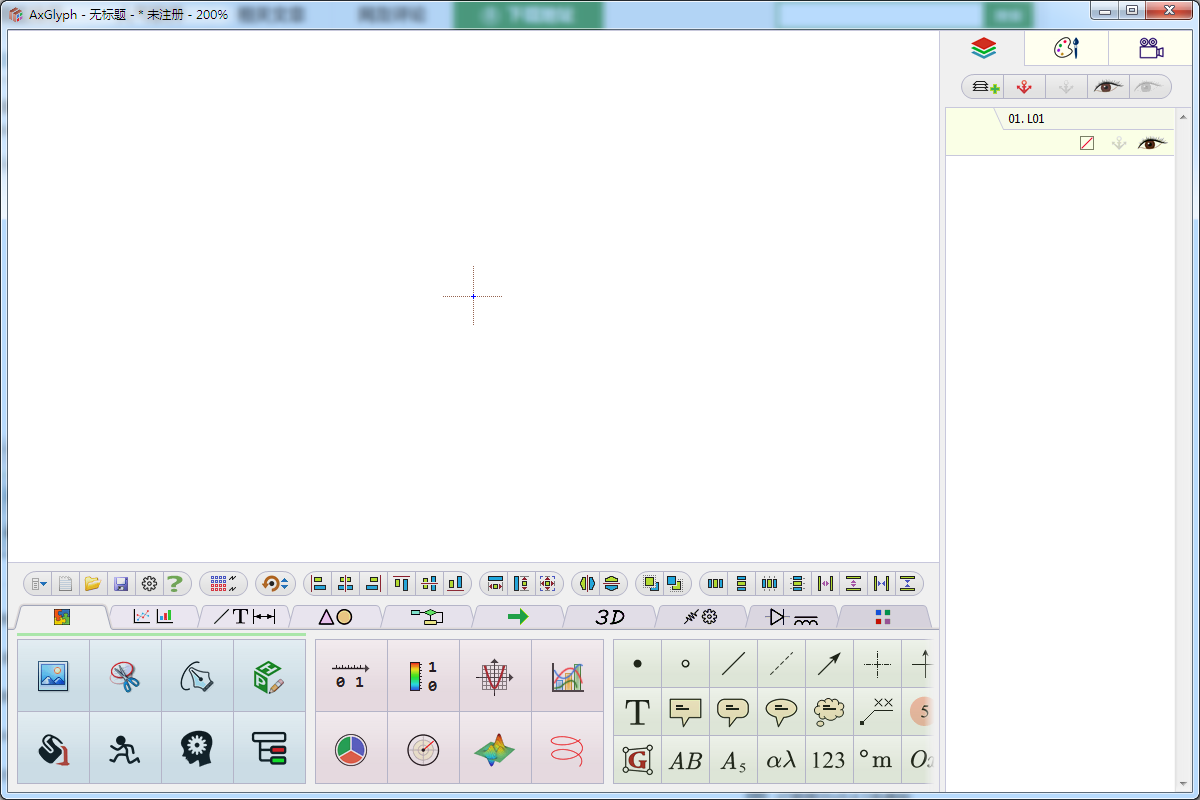Screen dimensions: 1200x800
Task: Hide all layers with the faded eye icon
Action: [1149, 87]
